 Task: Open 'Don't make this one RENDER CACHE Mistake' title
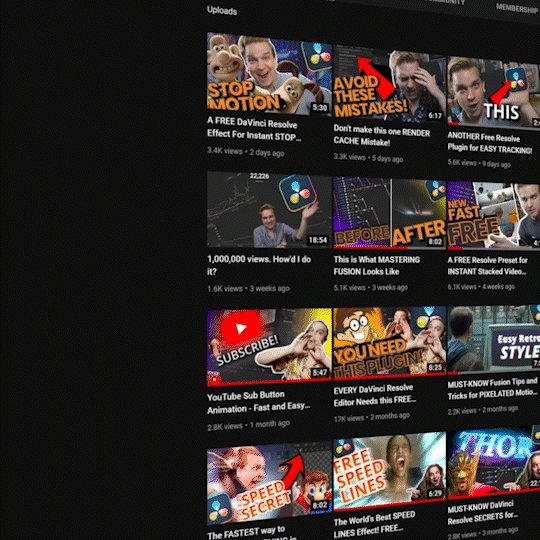click(x=382, y=135)
